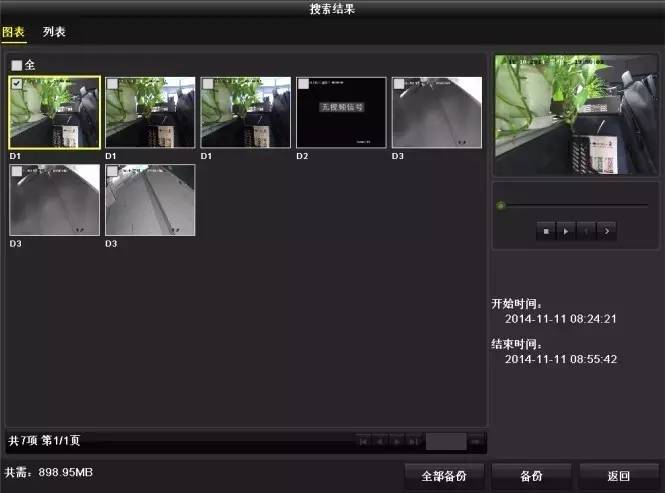Select the D2 no-signal thumbnail
This screenshot has height=493, width=665.
(341, 112)
